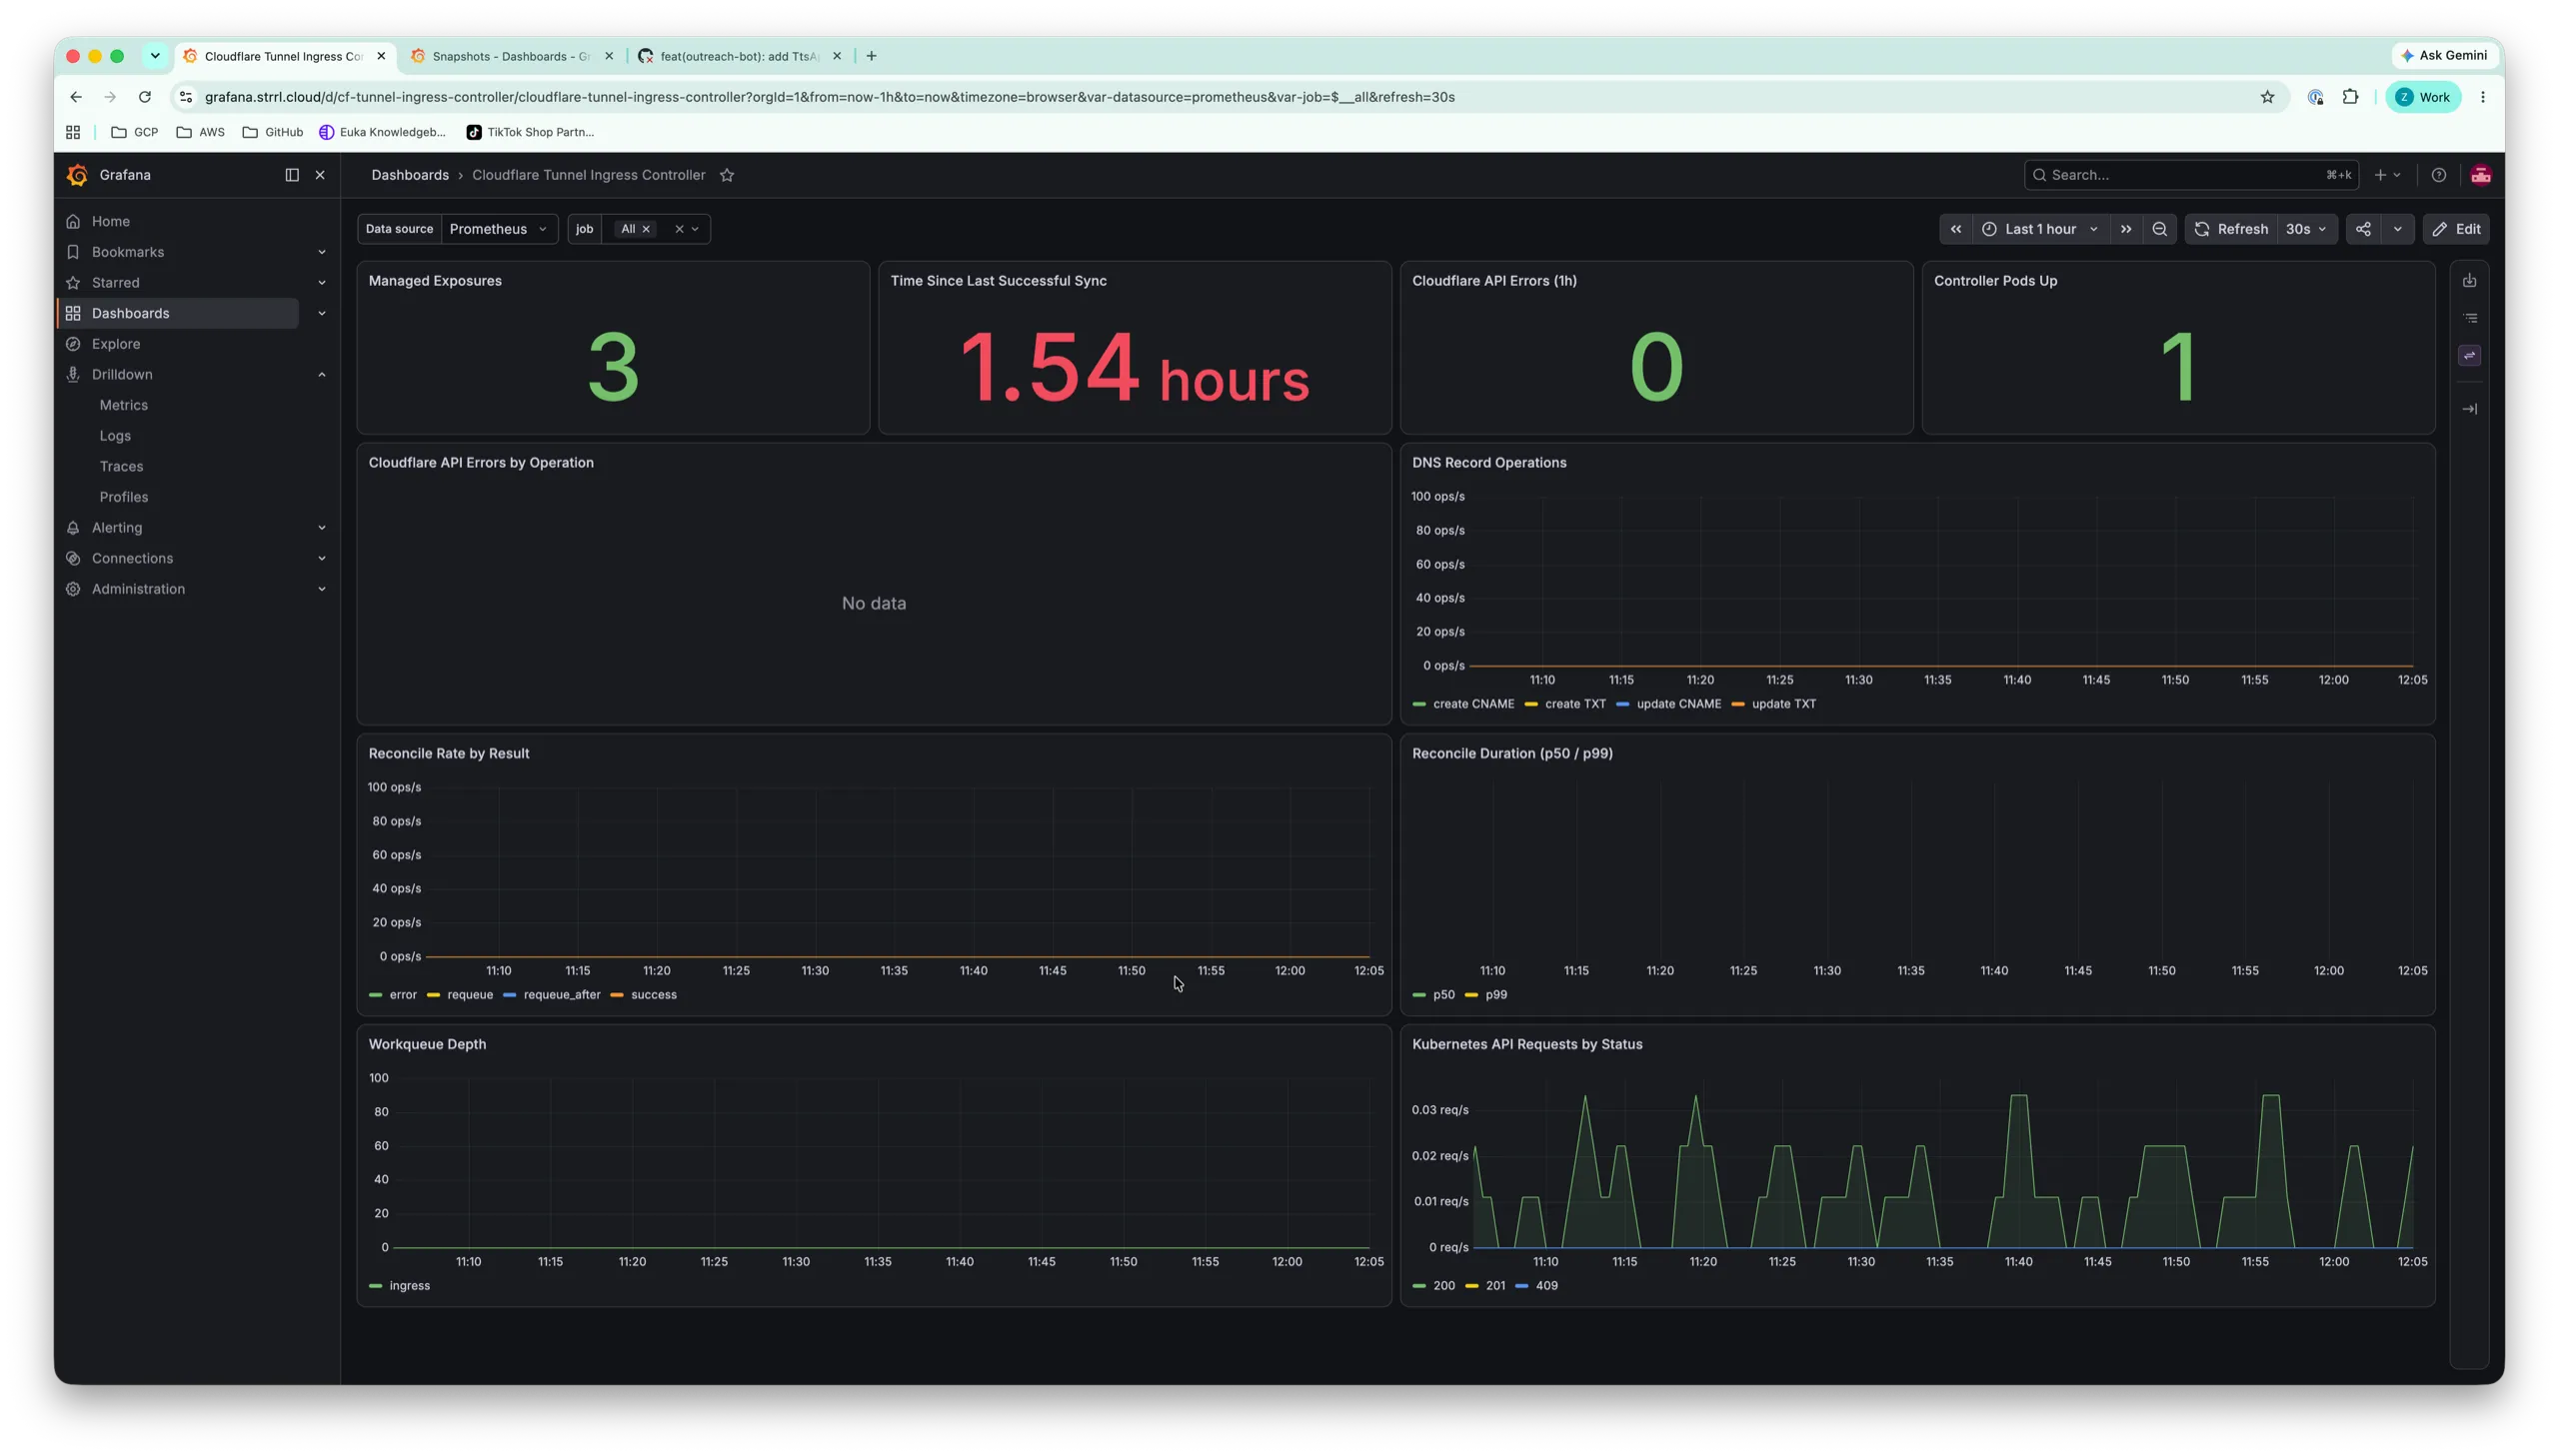This screenshot has width=2559, height=1456.
Task: Toggle 409 series in Kubernetes API legend
Action: tap(1546, 1286)
